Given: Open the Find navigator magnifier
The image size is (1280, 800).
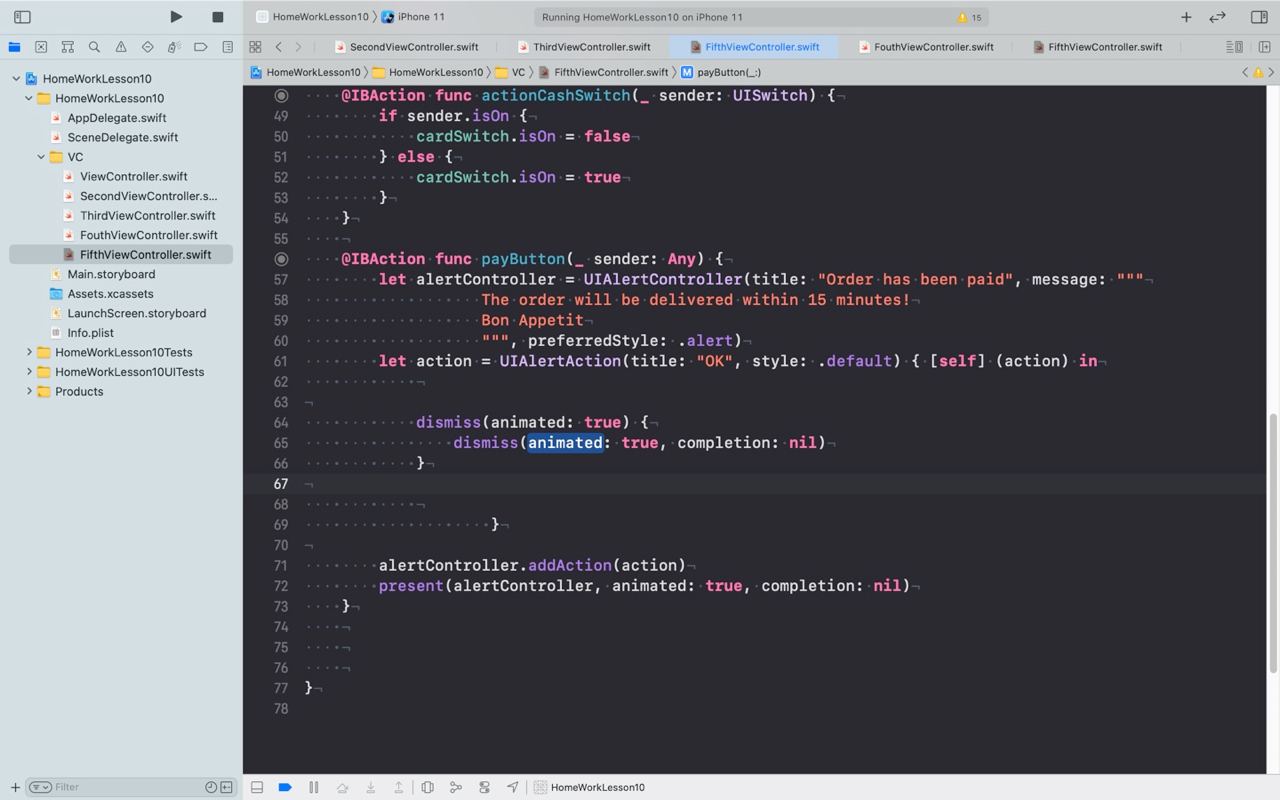Looking at the screenshot, I should (94, 47).
